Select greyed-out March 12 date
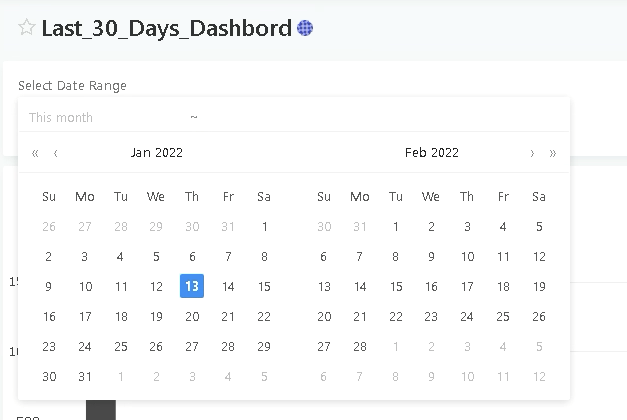Image resolution: width=627 pixels, height=420 pixels. click(539, 376)
